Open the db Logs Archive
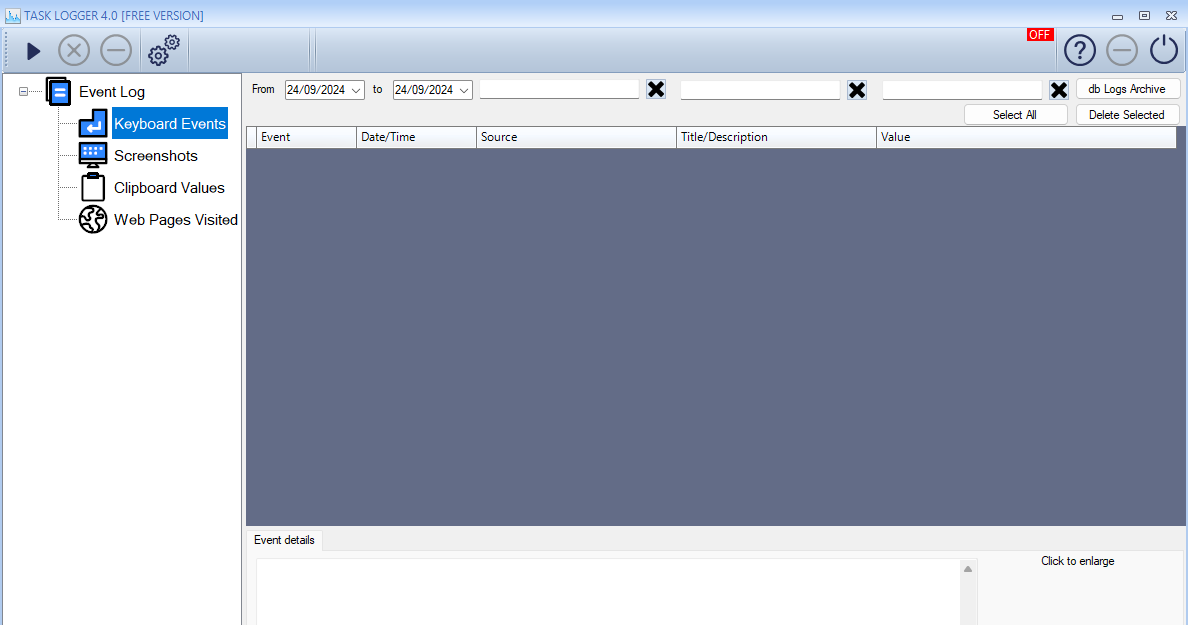1188x625 pixels. [x=1127, y=89]
